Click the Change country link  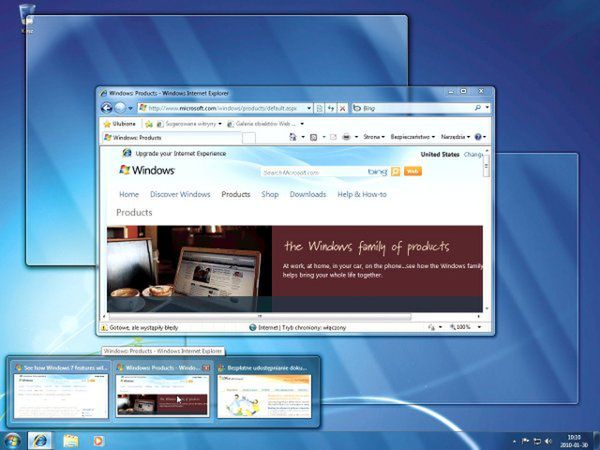(473, 155)
